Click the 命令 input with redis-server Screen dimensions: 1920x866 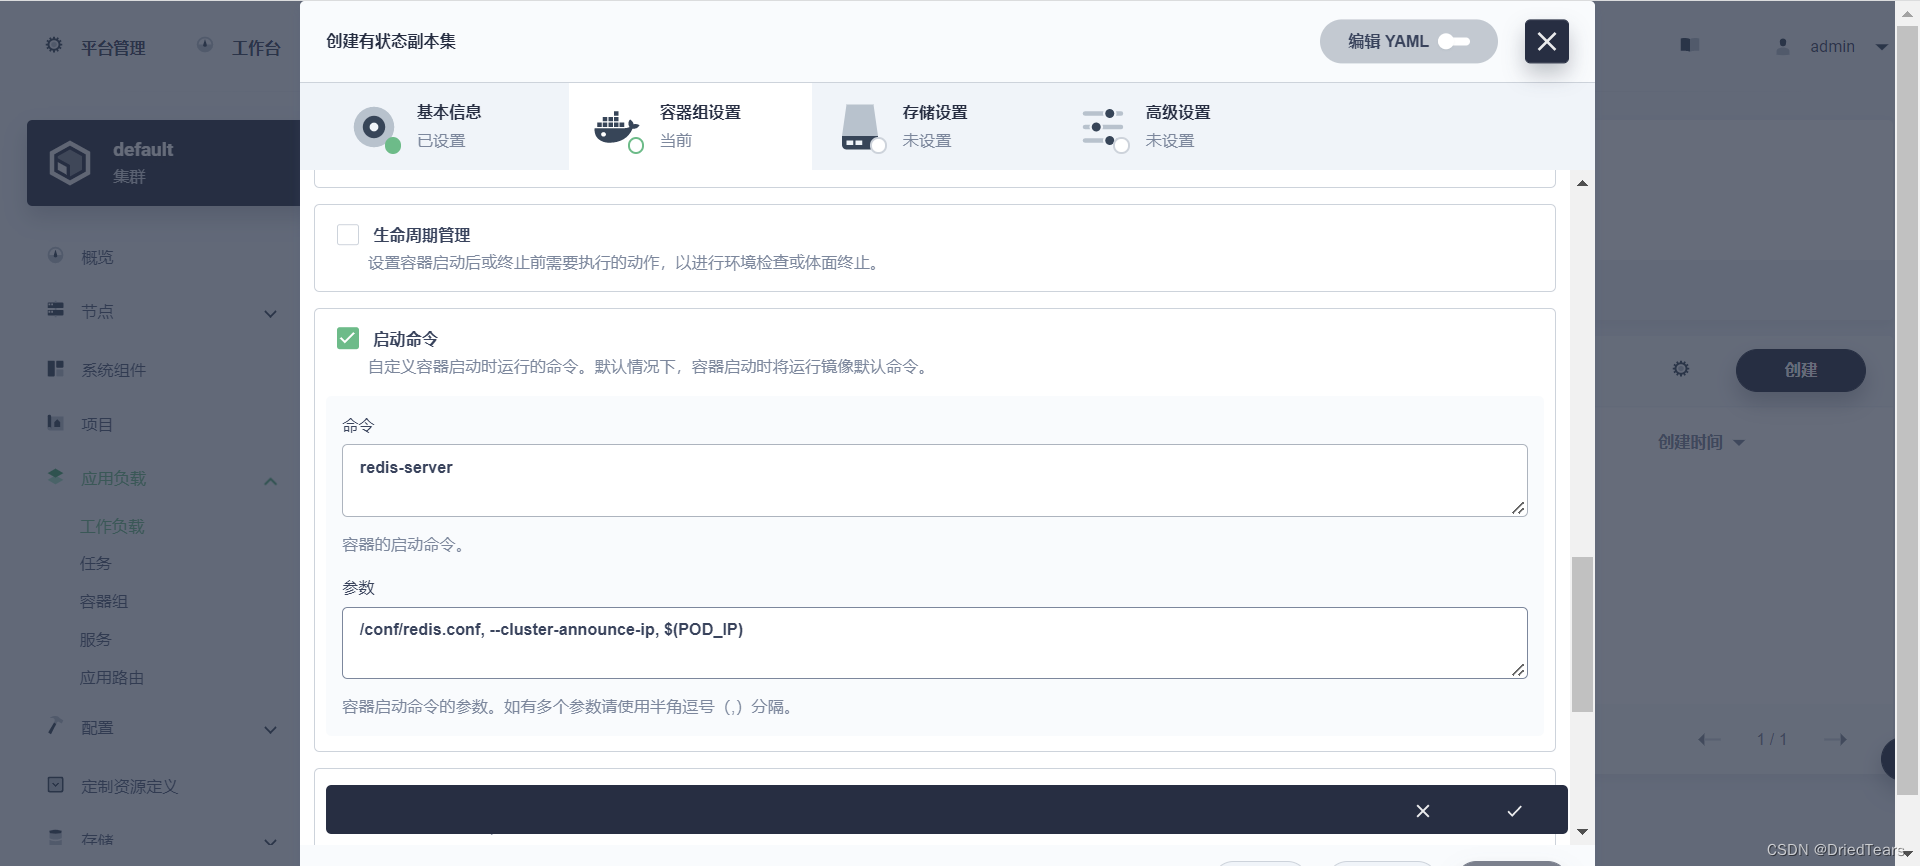pyautogui.click(x=934, y=480)
